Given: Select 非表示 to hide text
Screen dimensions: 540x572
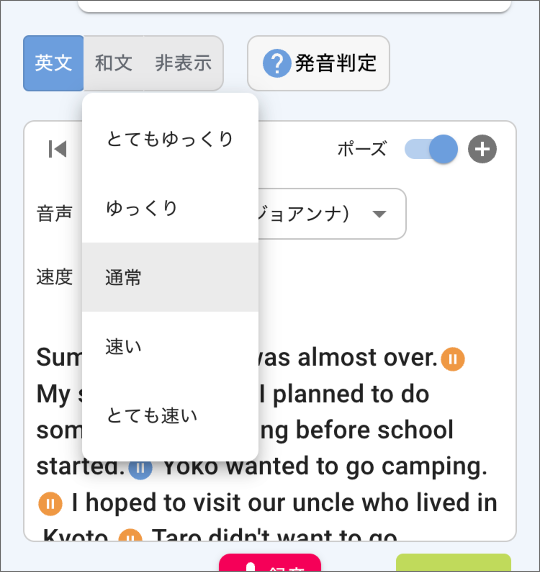Looking at the screenshot, I should click(x=183, y=63).
